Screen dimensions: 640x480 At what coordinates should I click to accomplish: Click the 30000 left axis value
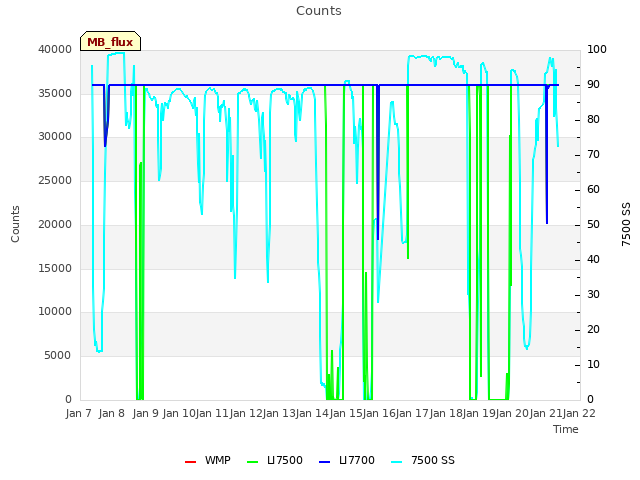55,136
